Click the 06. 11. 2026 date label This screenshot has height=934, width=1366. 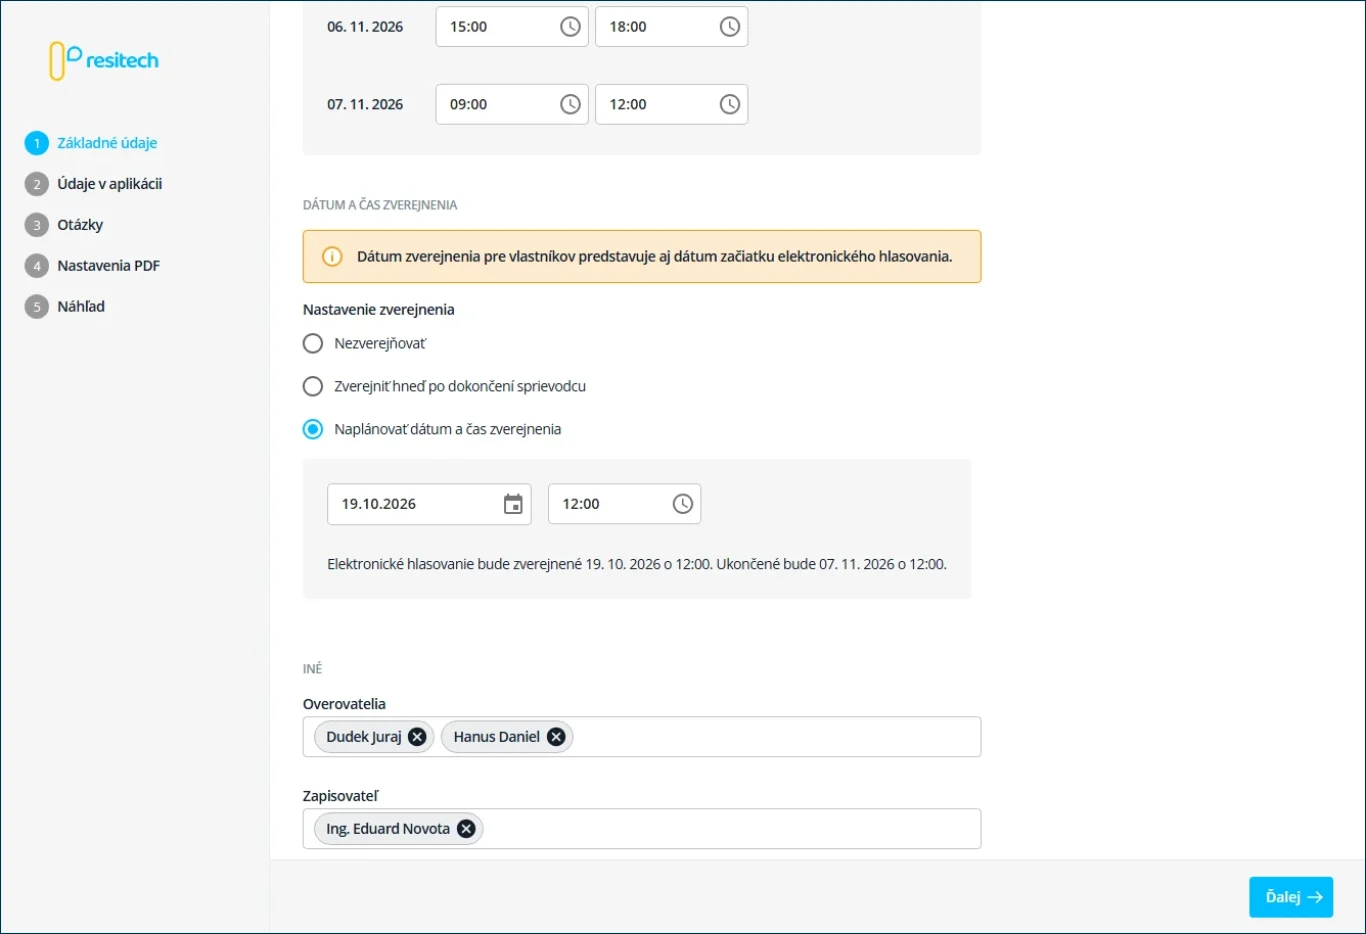[x=365, y=27]
